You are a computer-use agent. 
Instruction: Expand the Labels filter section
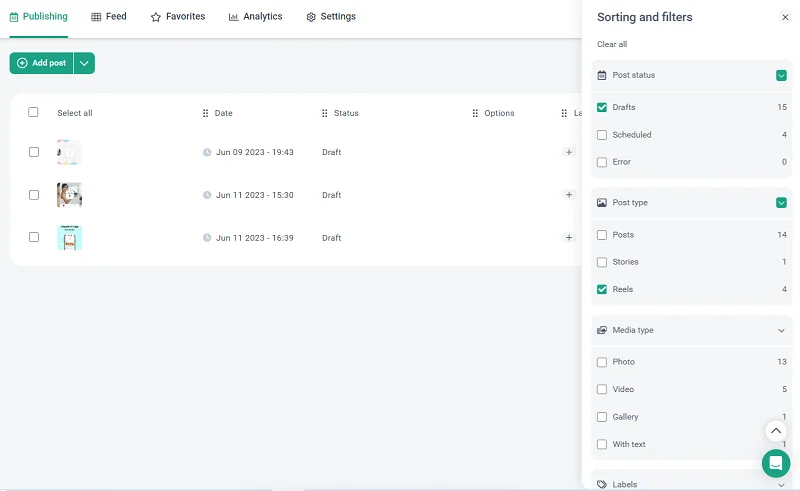coord(781,484)
